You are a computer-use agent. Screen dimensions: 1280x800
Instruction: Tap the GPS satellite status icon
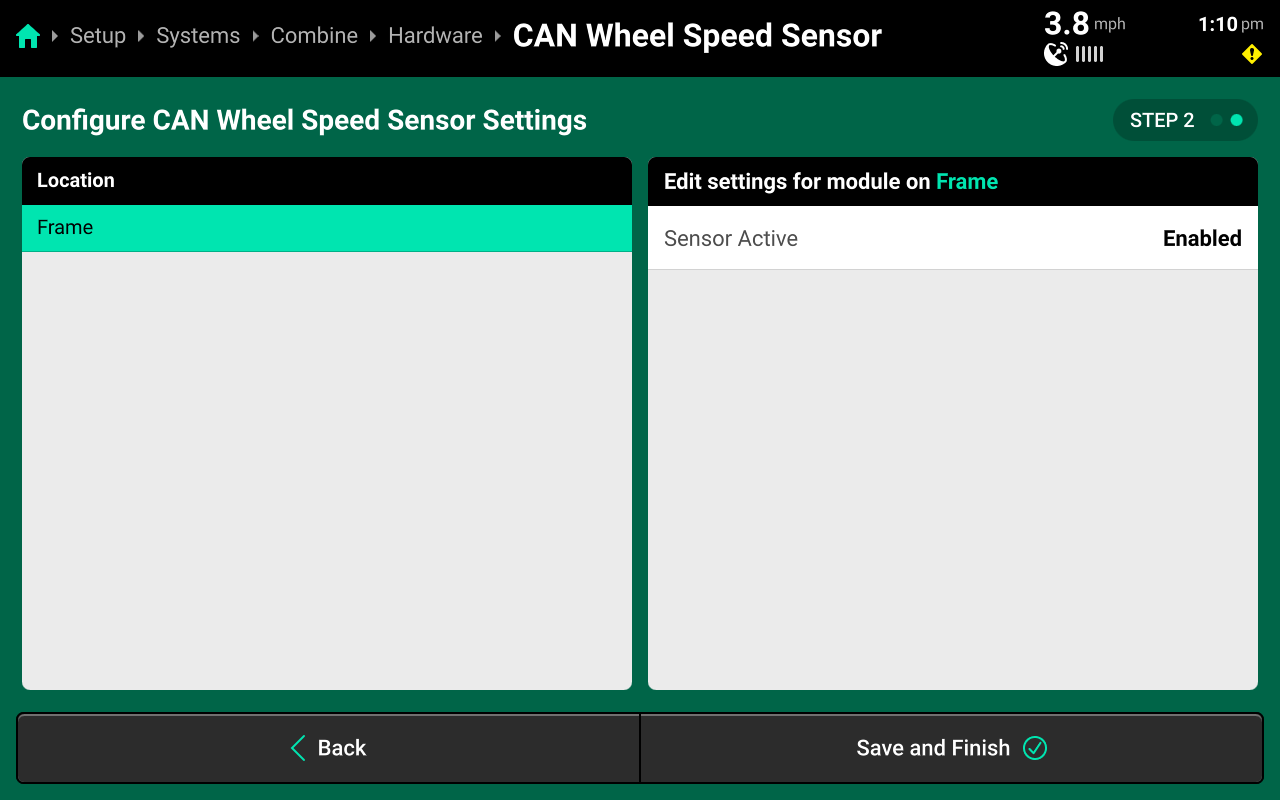tap(1056, 54)
